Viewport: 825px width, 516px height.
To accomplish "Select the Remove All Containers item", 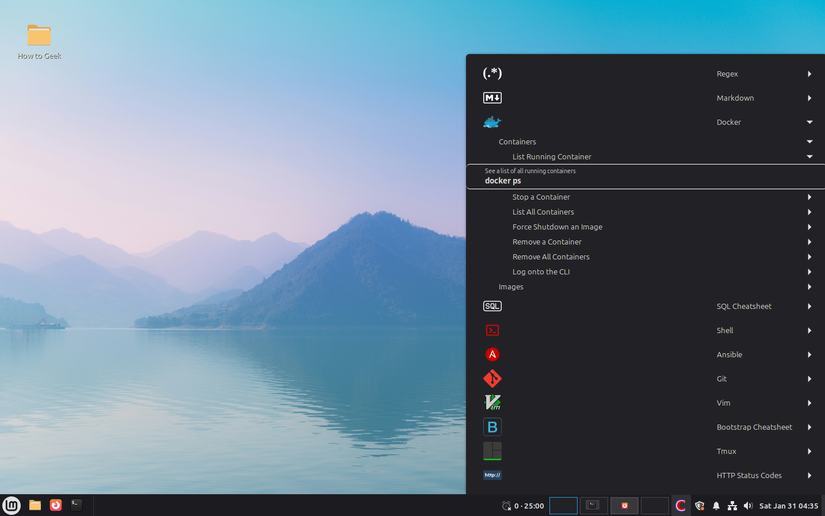I will (x=551, y=257).
